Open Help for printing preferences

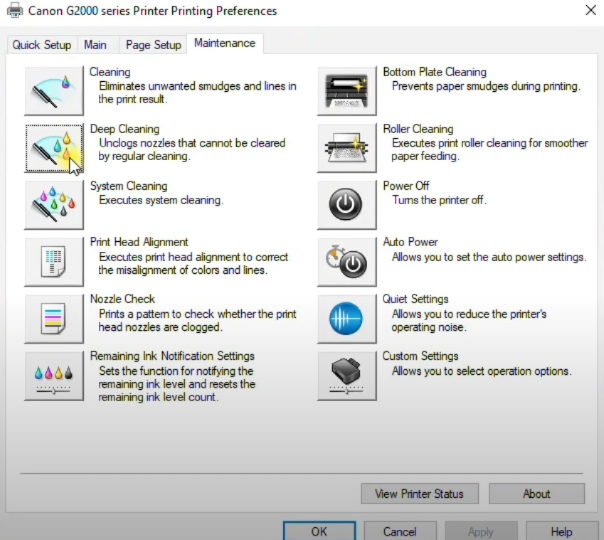point(562,532)
